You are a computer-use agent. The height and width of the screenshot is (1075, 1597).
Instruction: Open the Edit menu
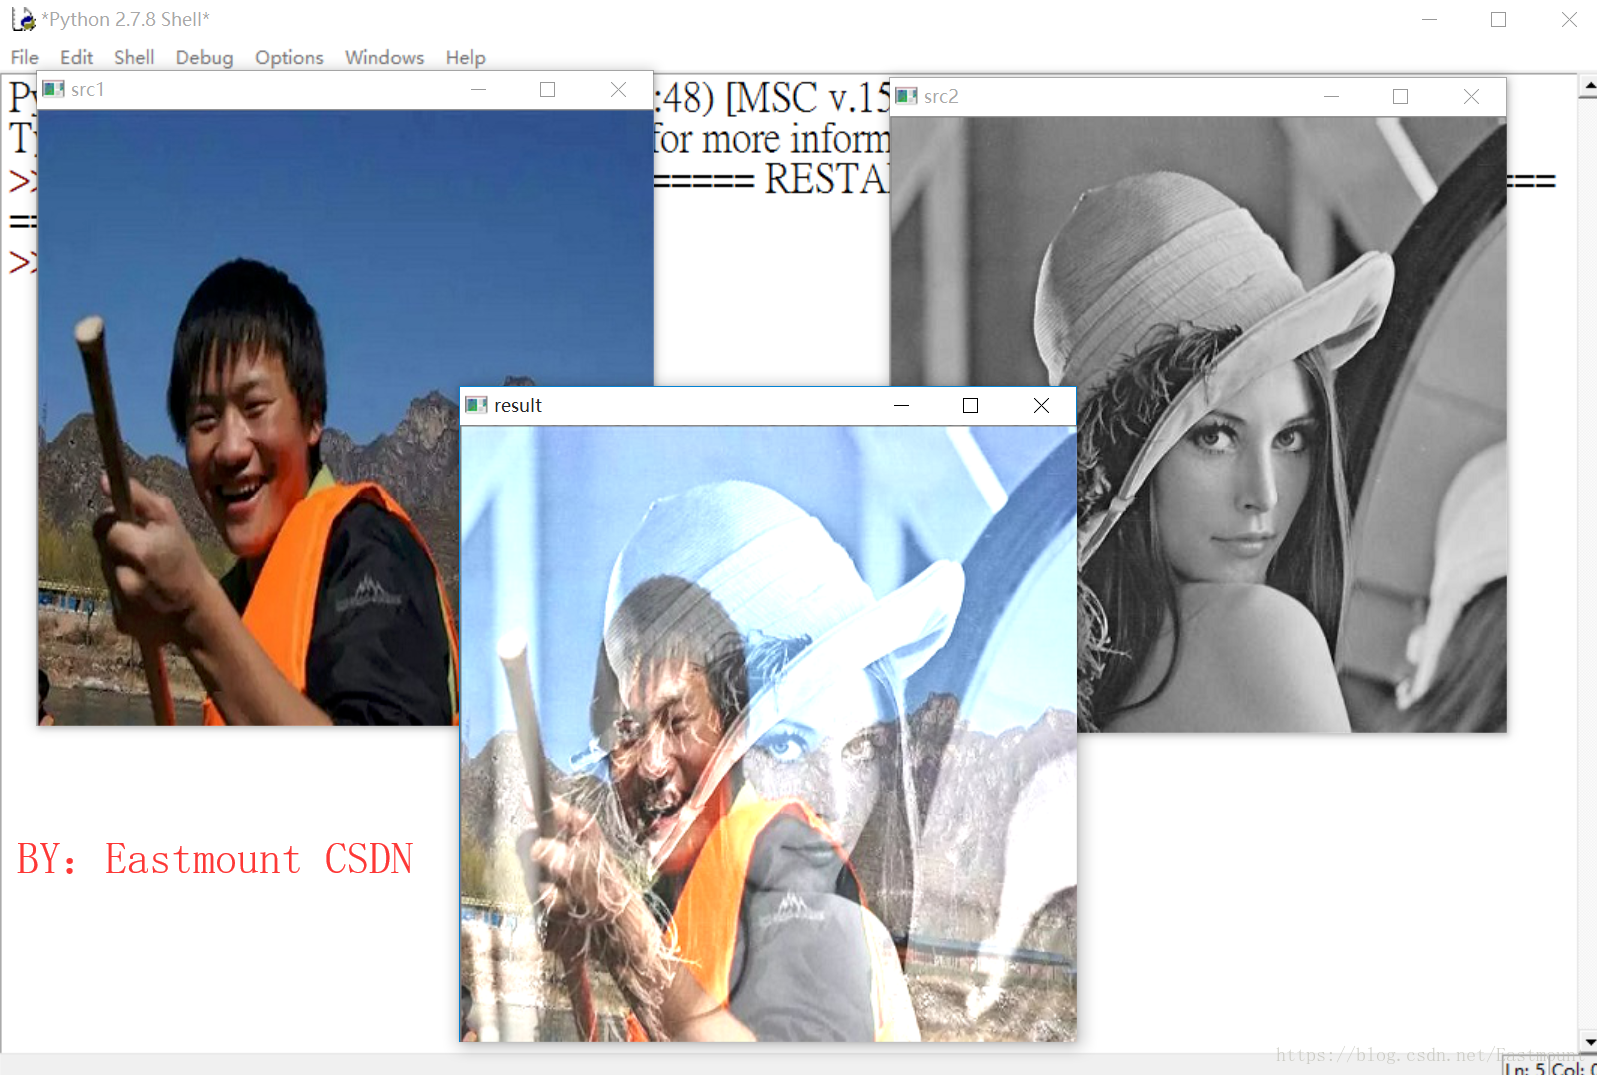(x=76, y=57)
